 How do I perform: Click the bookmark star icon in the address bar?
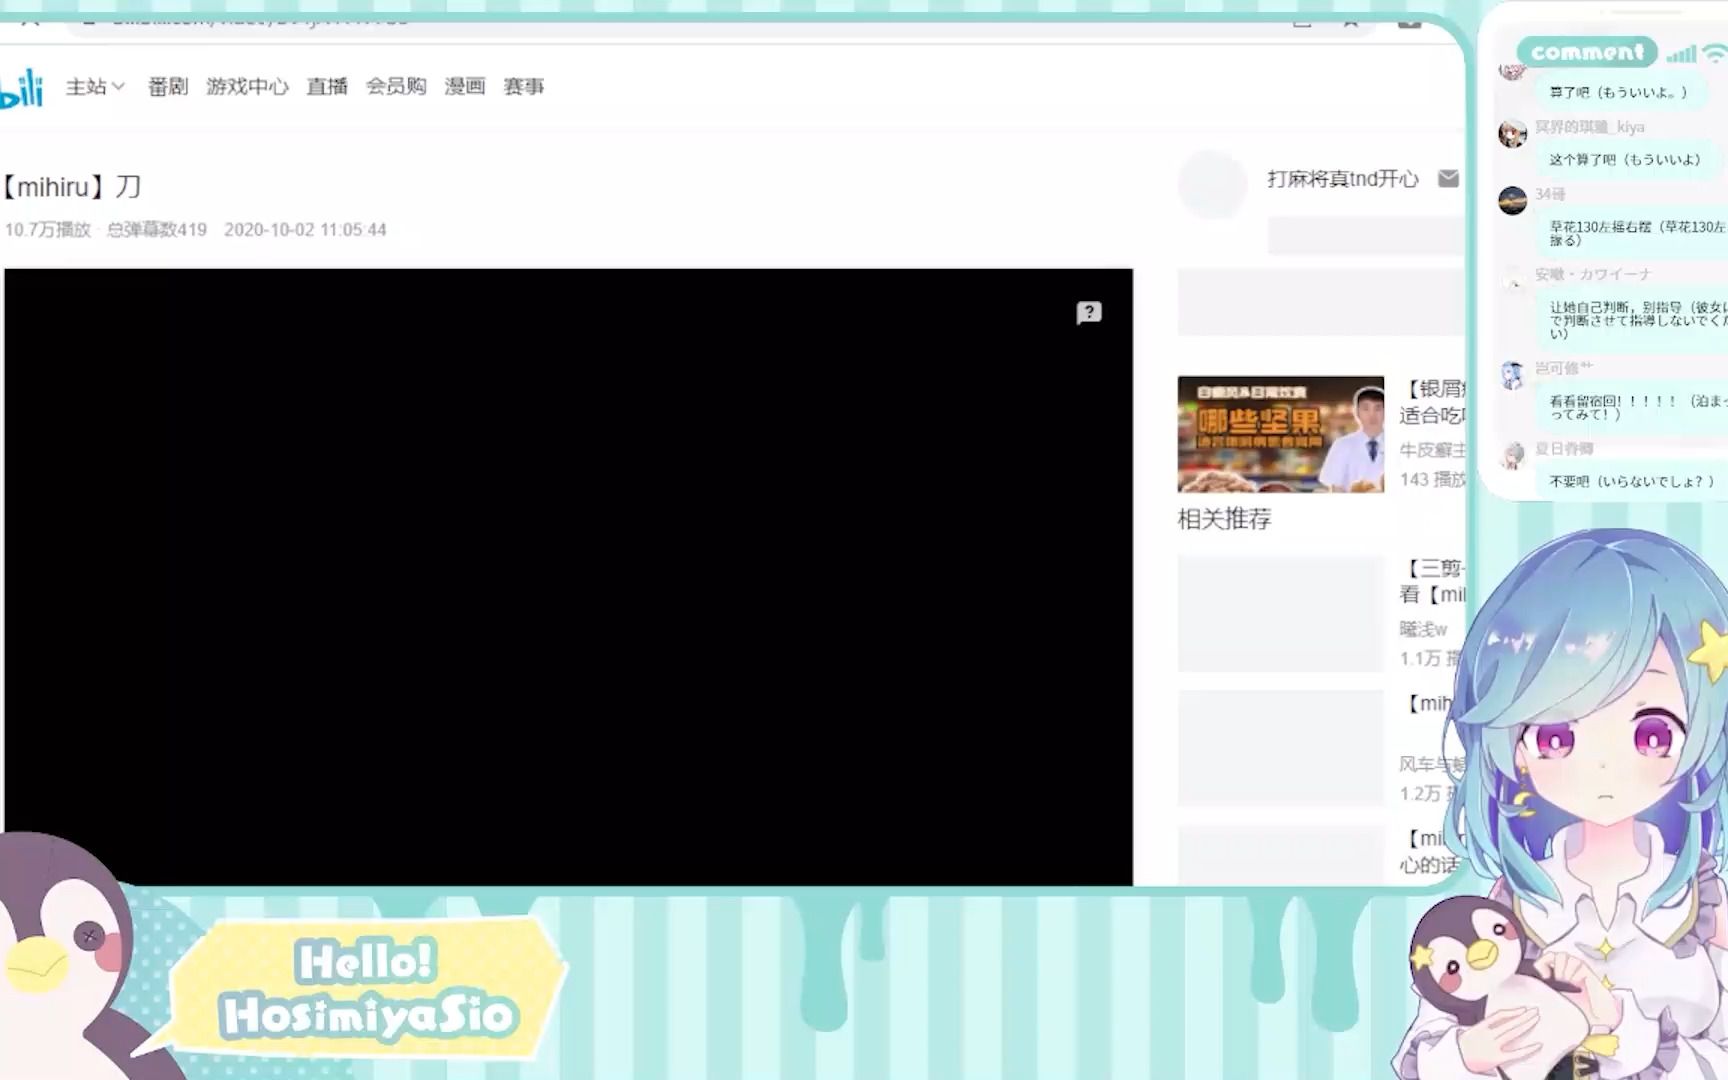pyautogui.click(x=1350, y=20)
